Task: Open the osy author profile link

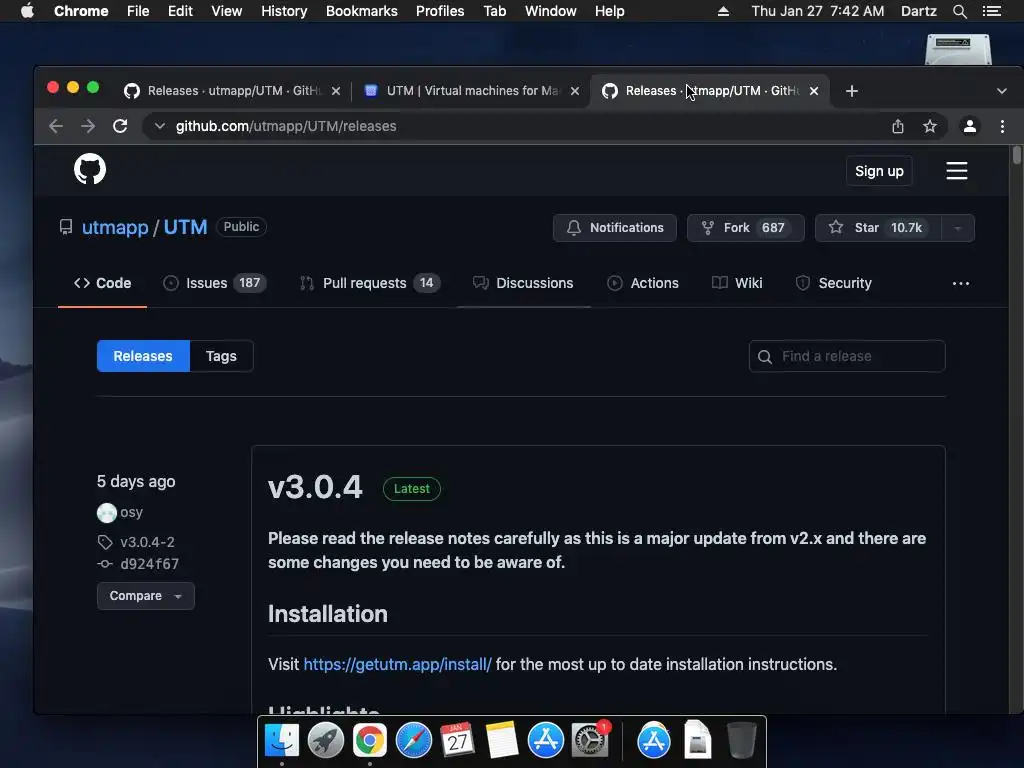Action: pos(131,513)
